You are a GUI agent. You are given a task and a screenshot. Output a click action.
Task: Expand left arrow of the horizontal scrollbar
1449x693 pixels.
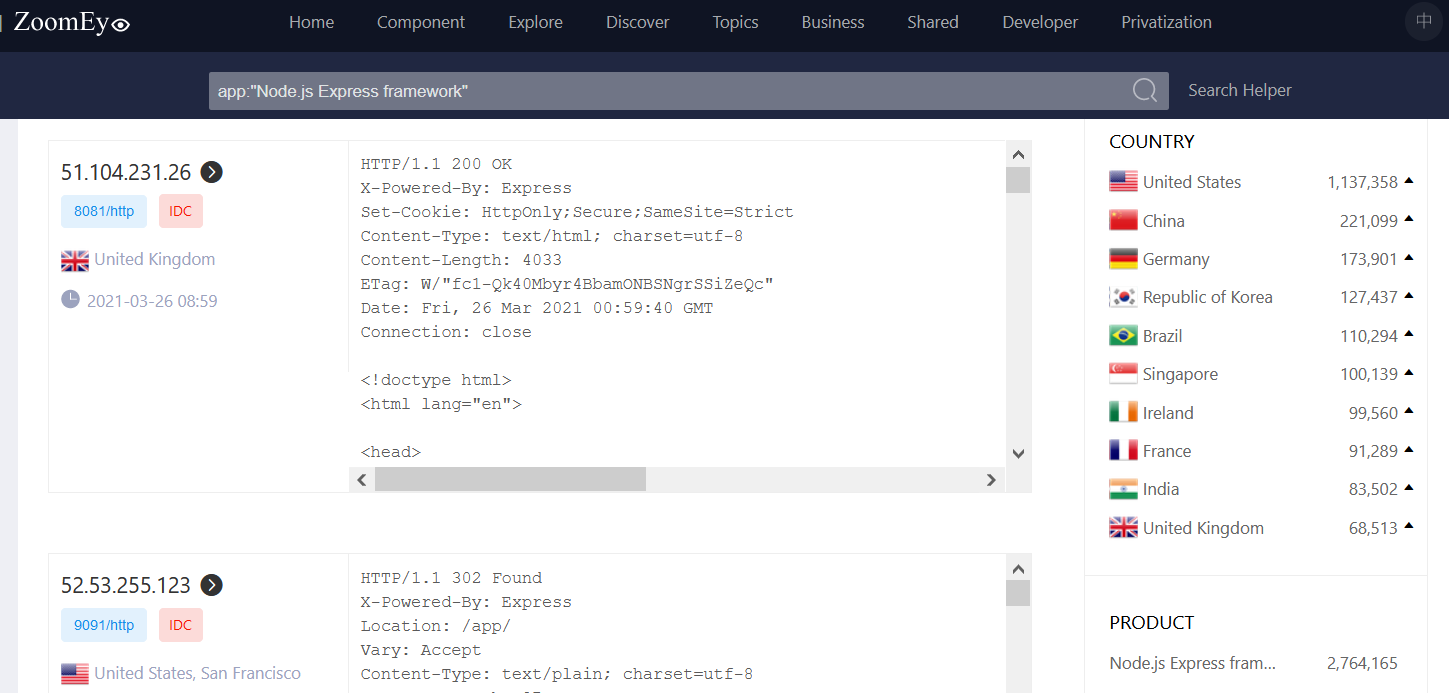(x=361, y=479)
